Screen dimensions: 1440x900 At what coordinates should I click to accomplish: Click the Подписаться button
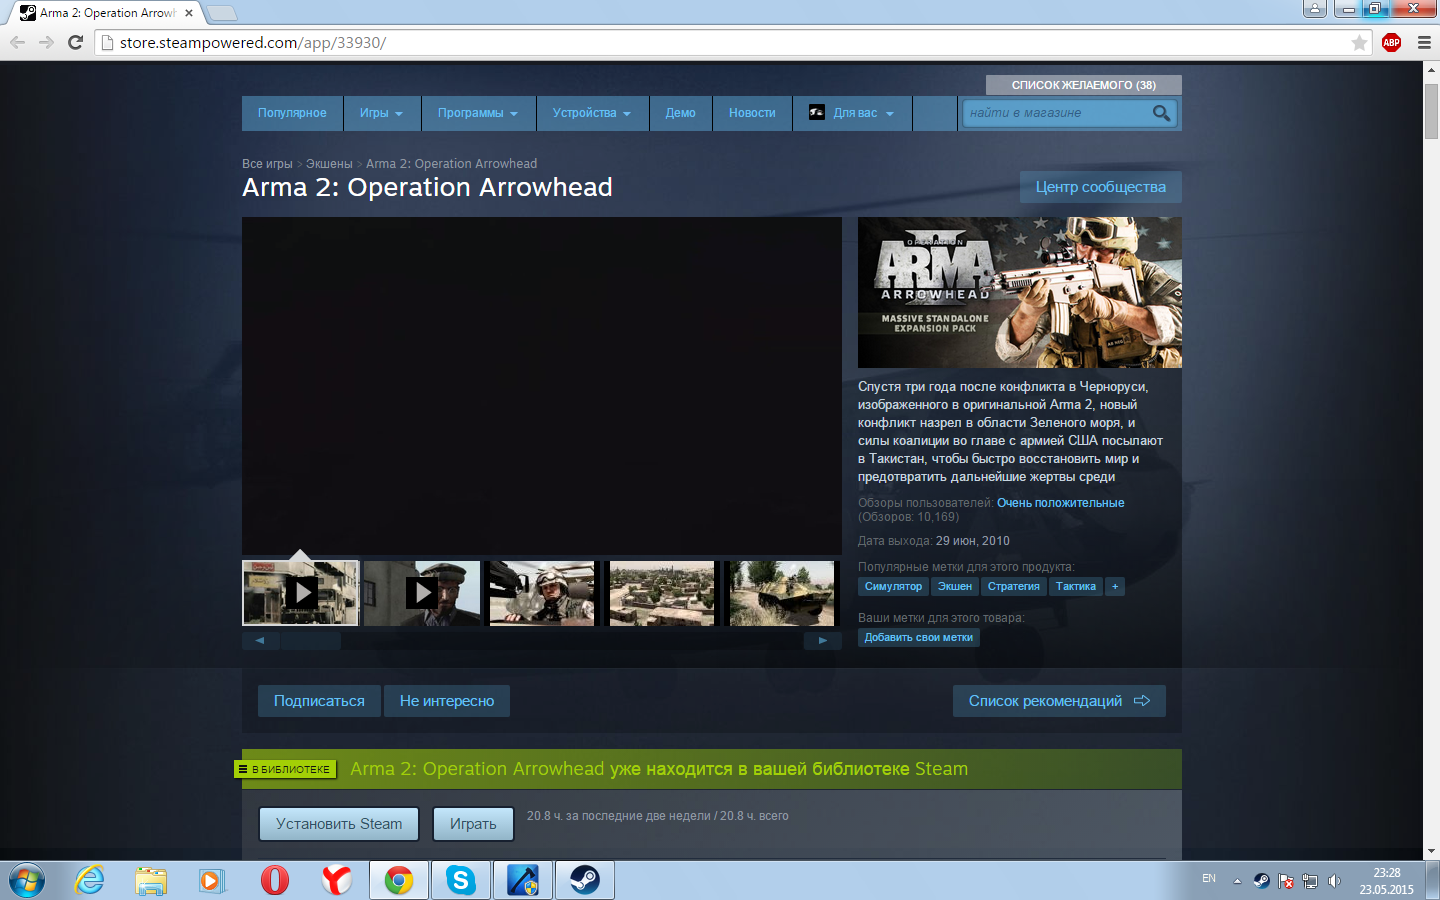[319, 701]
